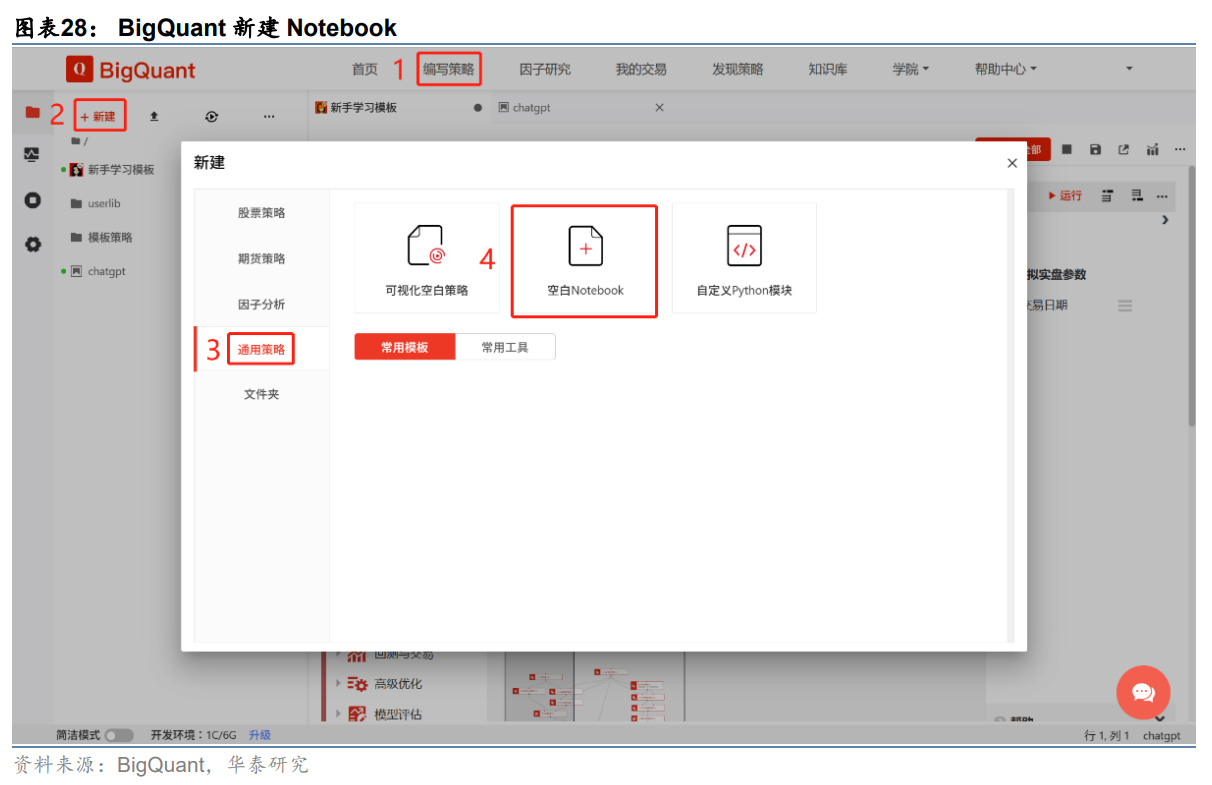This screenshot has width=1212, height=785.
Task: Click the BigQuant logo
Action: point(131,70)
